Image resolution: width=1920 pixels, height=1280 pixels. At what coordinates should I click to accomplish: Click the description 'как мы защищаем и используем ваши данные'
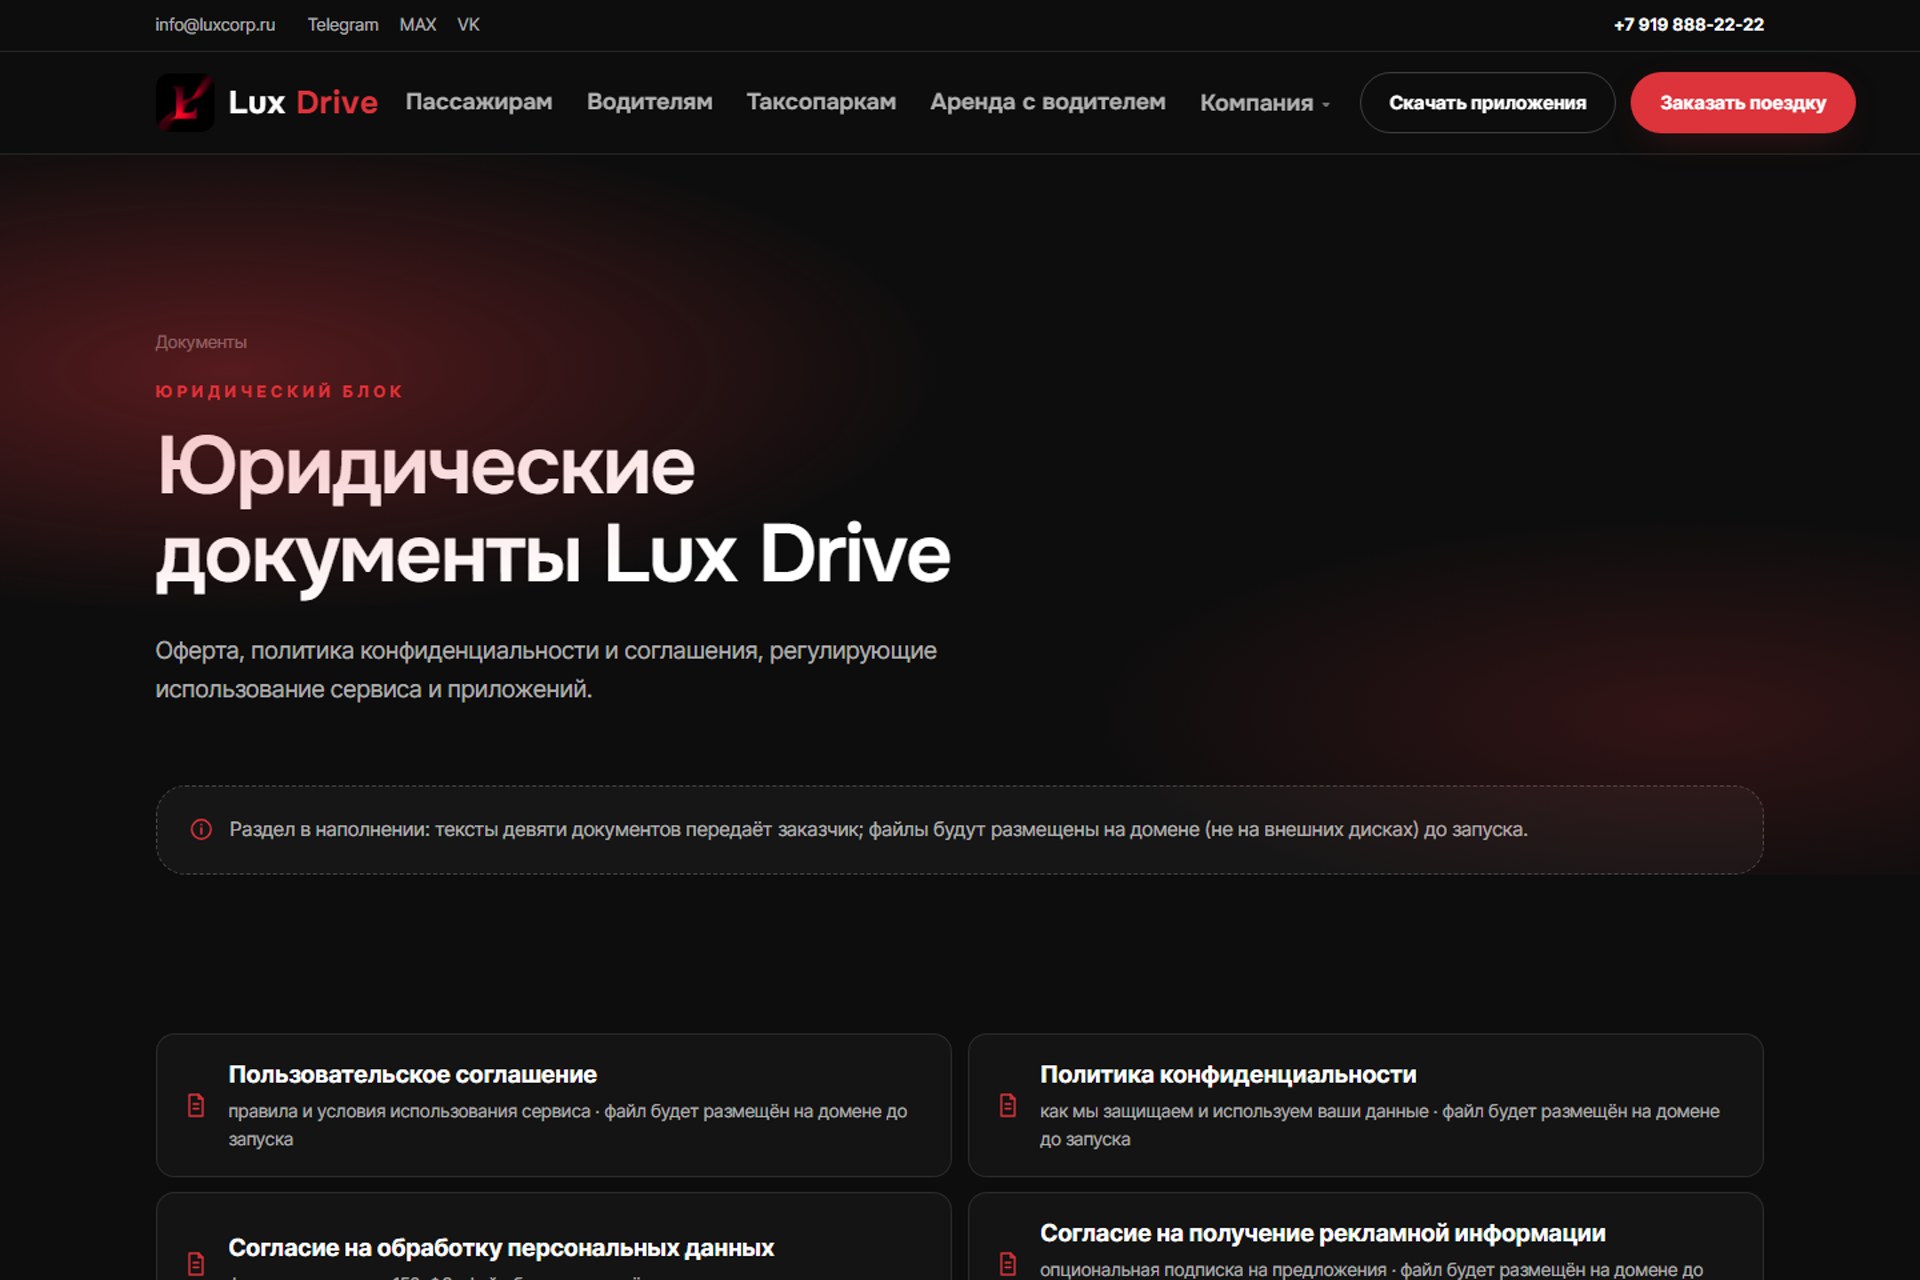1234,1111
